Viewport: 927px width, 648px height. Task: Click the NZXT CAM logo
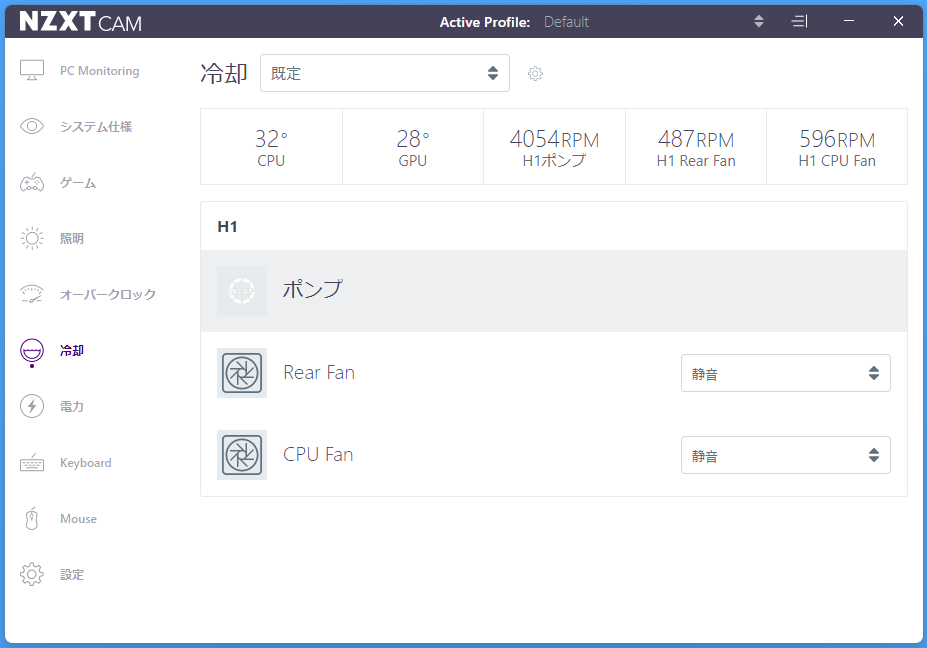click(x=80, y=22)
